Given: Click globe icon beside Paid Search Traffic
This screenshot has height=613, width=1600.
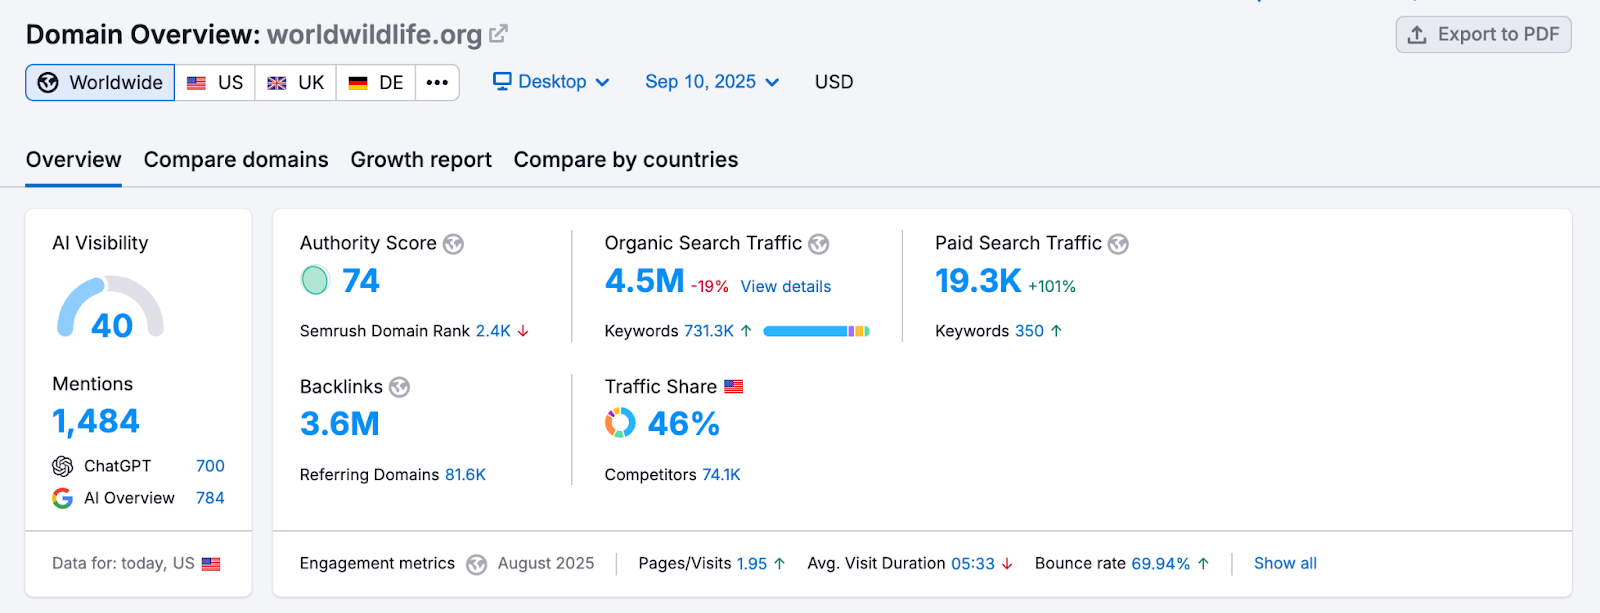Looking at the screenshot, I should pos(1118,244).
